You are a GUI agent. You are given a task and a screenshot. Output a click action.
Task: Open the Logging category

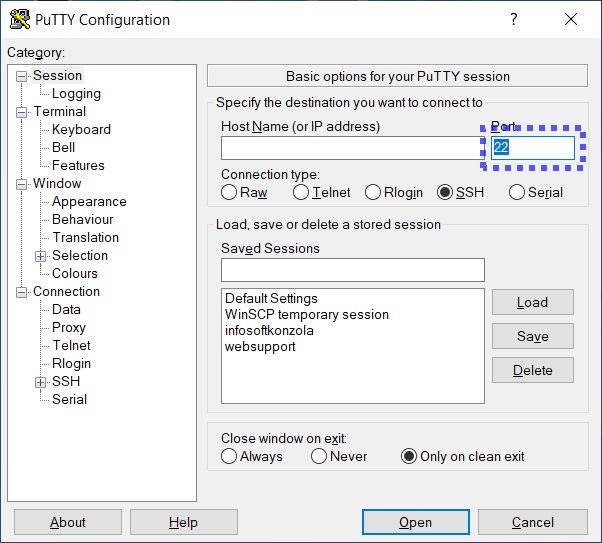click(76, 94)
